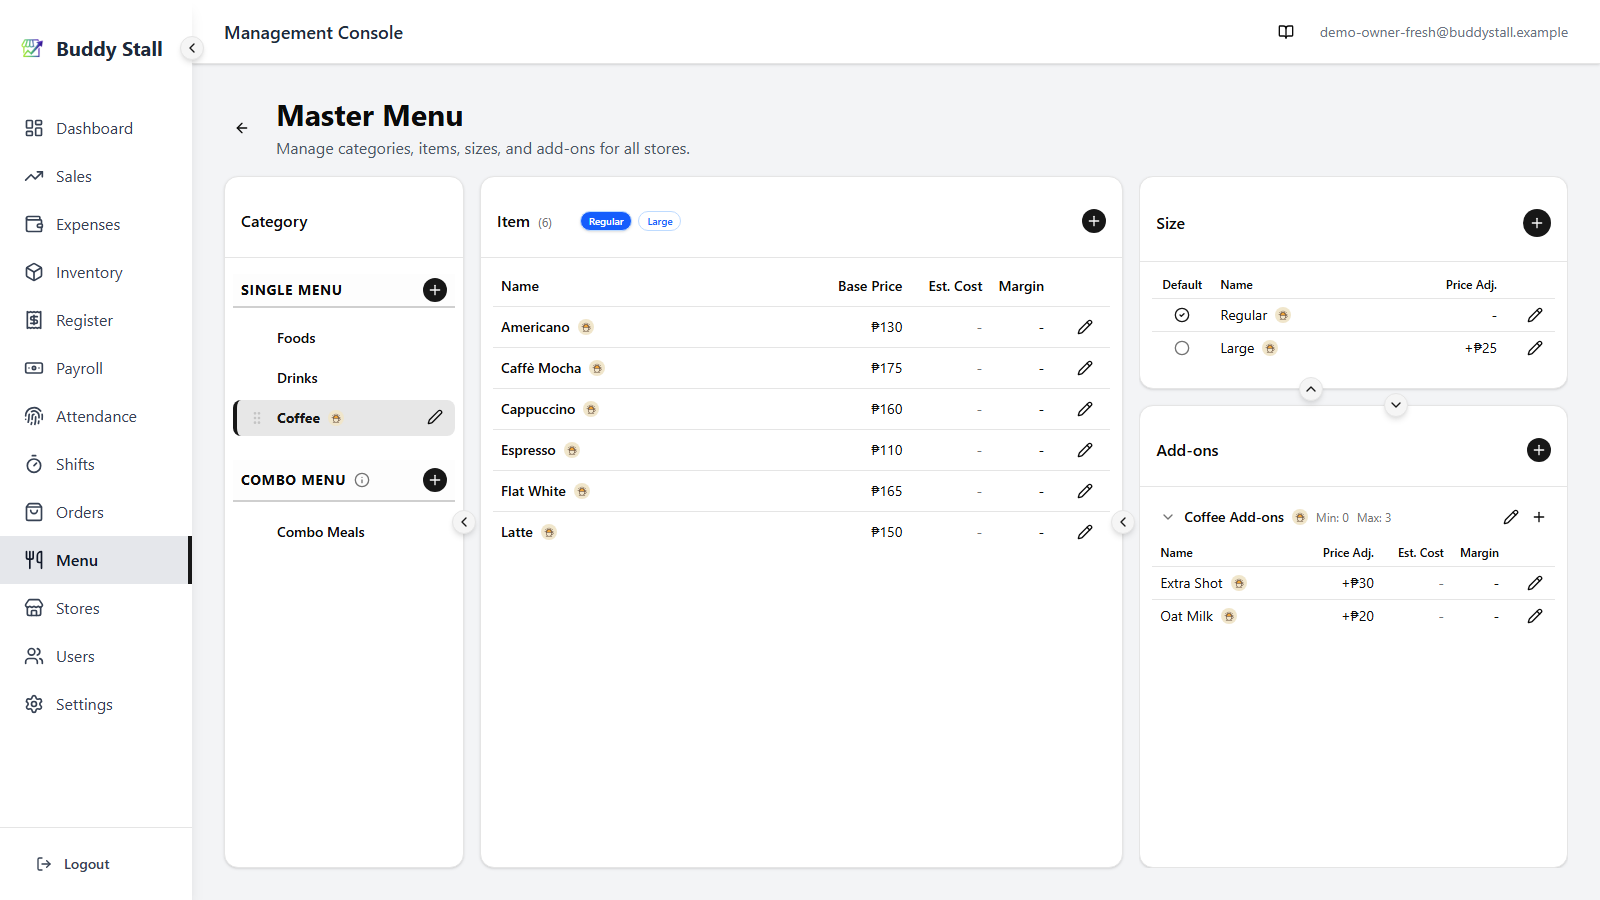Click the Latte price ₱150
Viewport: 1600px width, 900px height.
point(886,532)
